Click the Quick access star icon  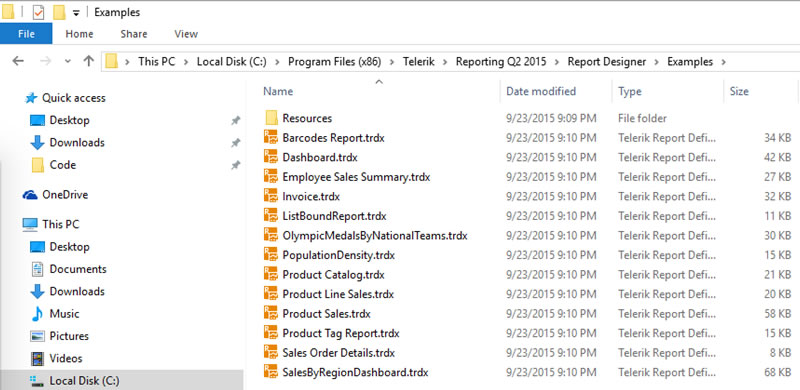point(31,98)
